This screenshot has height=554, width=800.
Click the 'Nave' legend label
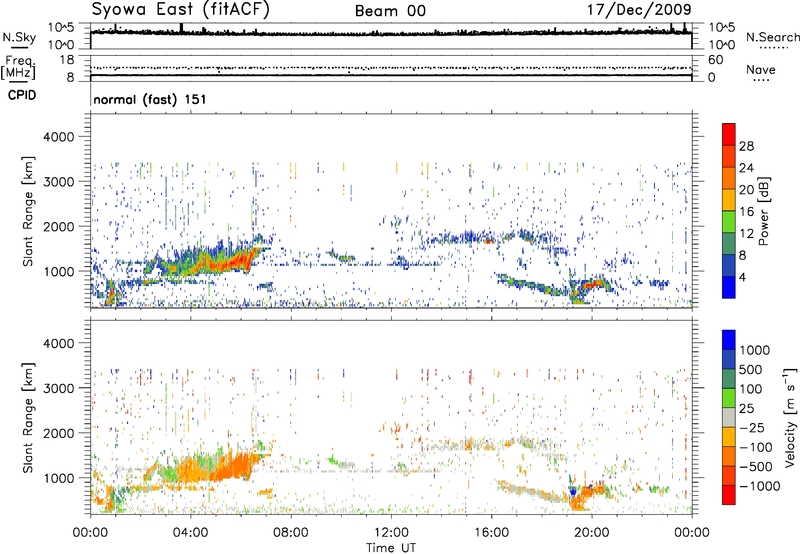[x=760, y=69]
